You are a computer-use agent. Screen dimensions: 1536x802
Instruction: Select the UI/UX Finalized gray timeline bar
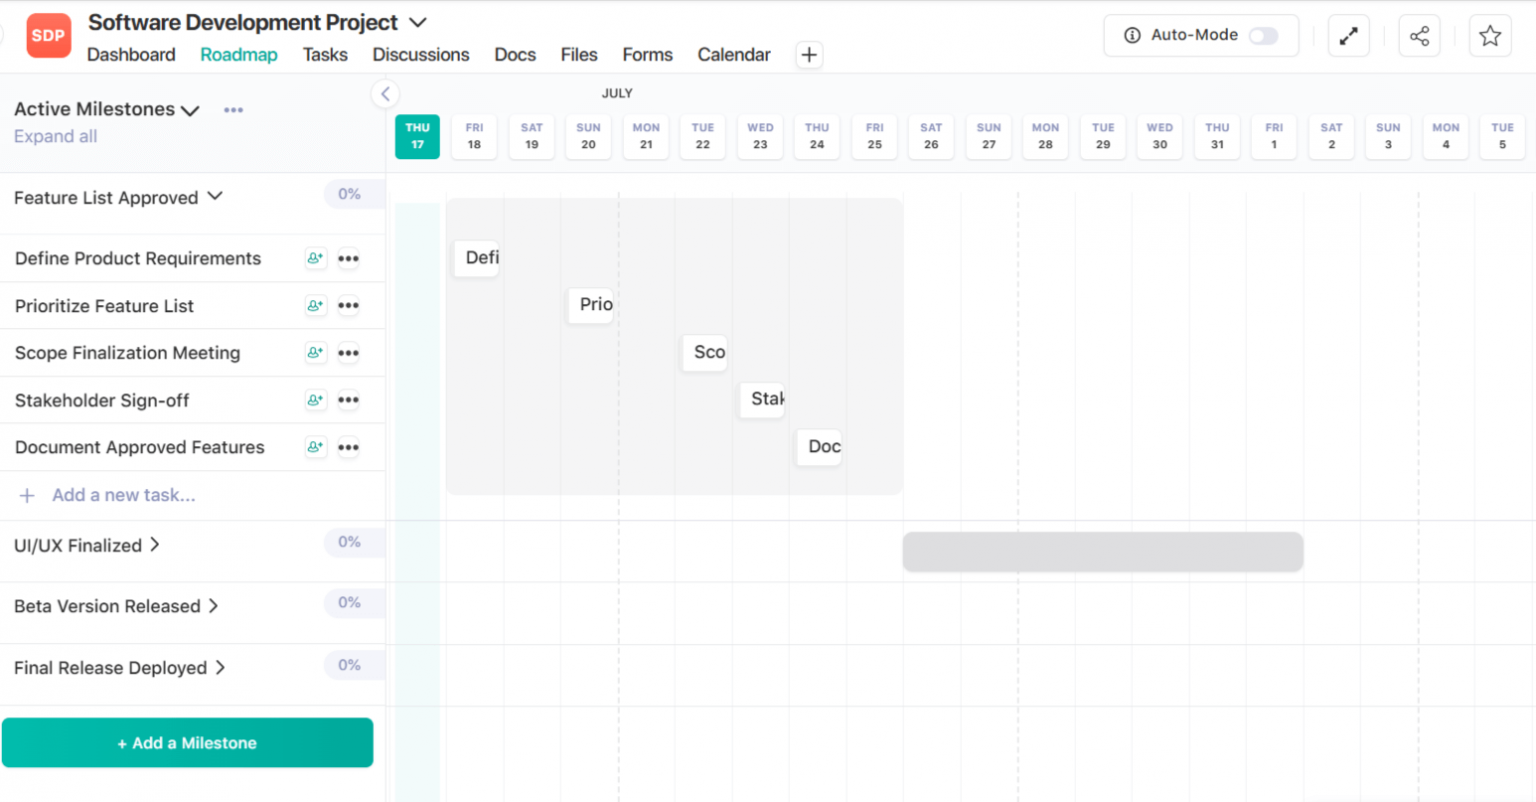(x=1102, y=552)
